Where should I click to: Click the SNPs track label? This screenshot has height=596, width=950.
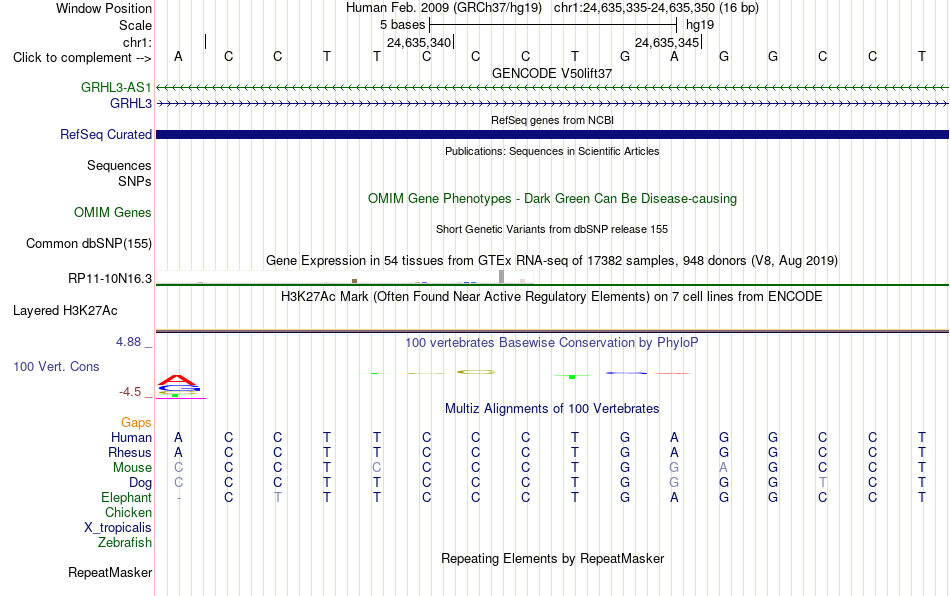pyautogui.click(x=135, y=181)
